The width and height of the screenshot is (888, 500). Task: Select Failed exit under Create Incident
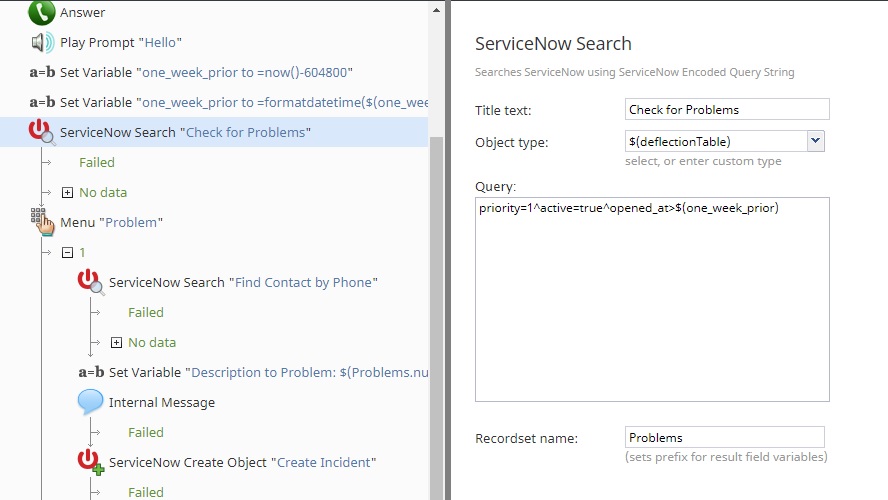coord(146,493)
